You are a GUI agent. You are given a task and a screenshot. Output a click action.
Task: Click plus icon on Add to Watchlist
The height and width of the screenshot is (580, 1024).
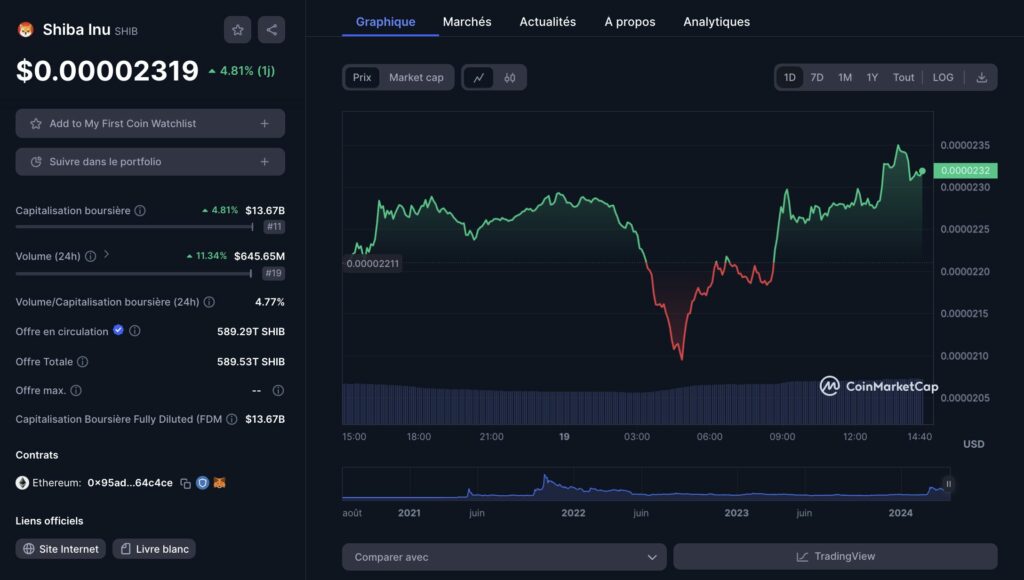point(264,123)
